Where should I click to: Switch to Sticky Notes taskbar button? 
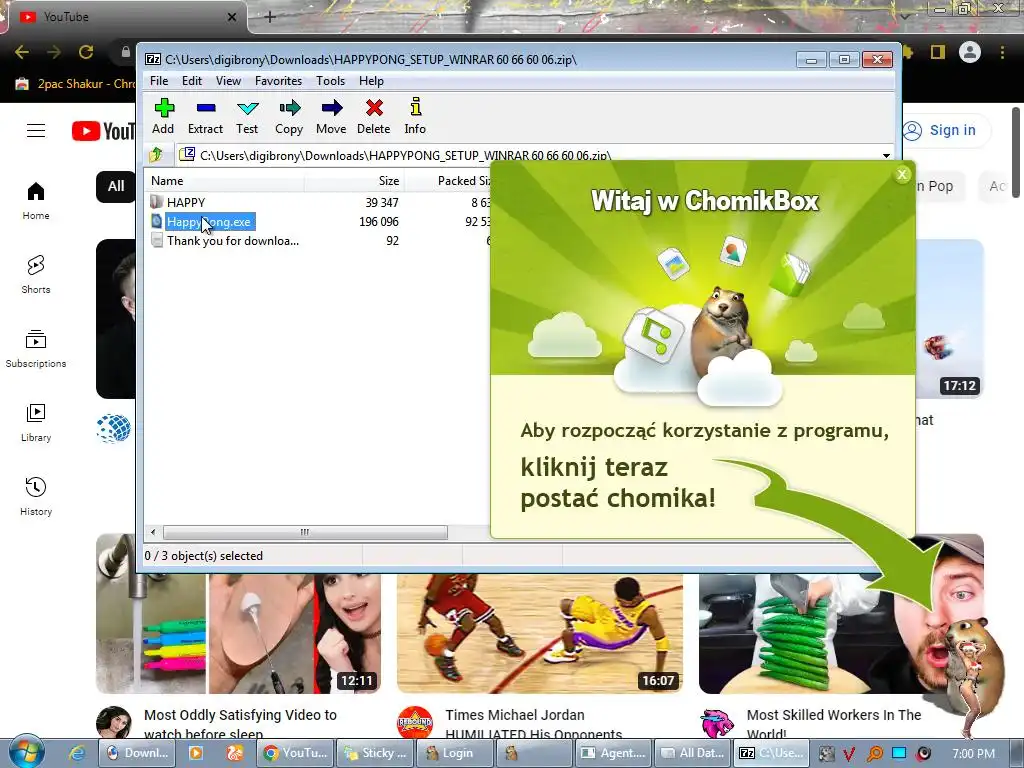[376, 753]
